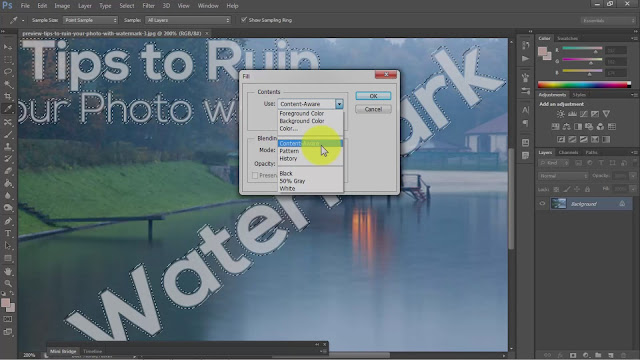640x360 pixels.
Task: Open the Layers panel flyout menu
Action: [x=634, y=152]
